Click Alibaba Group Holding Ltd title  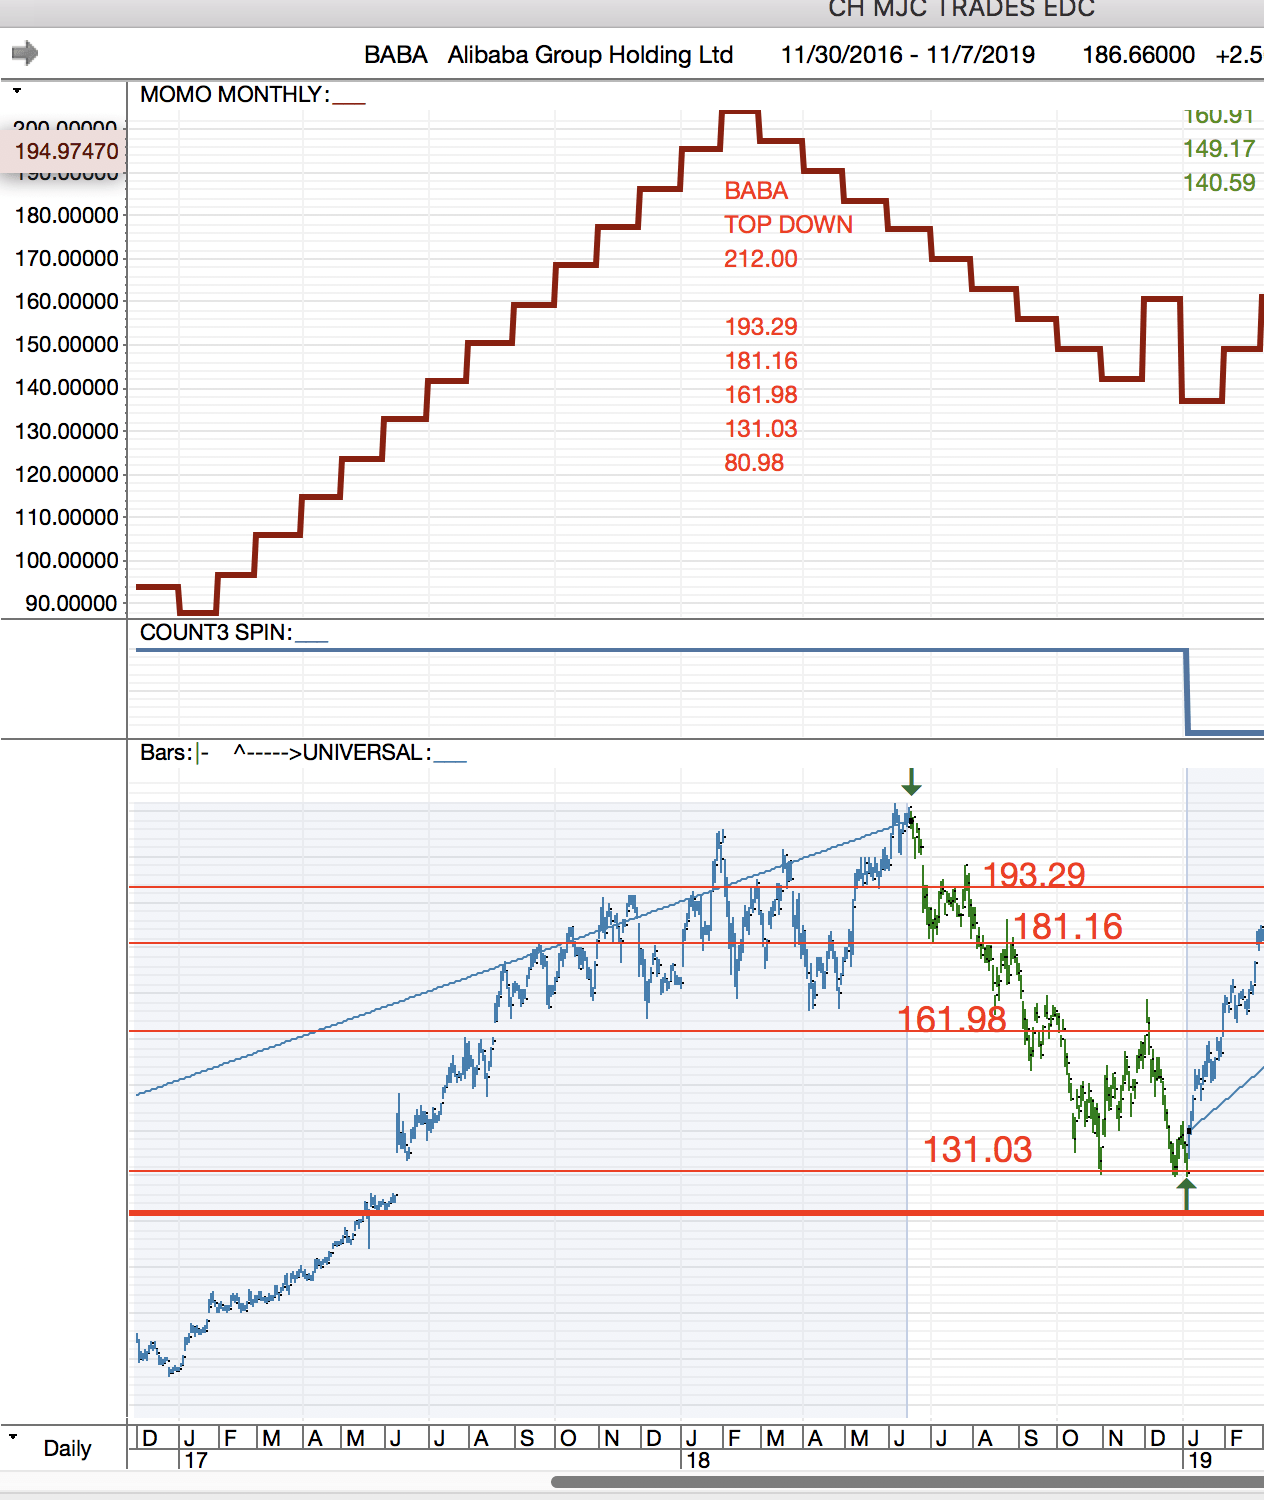tap(590, 55)
